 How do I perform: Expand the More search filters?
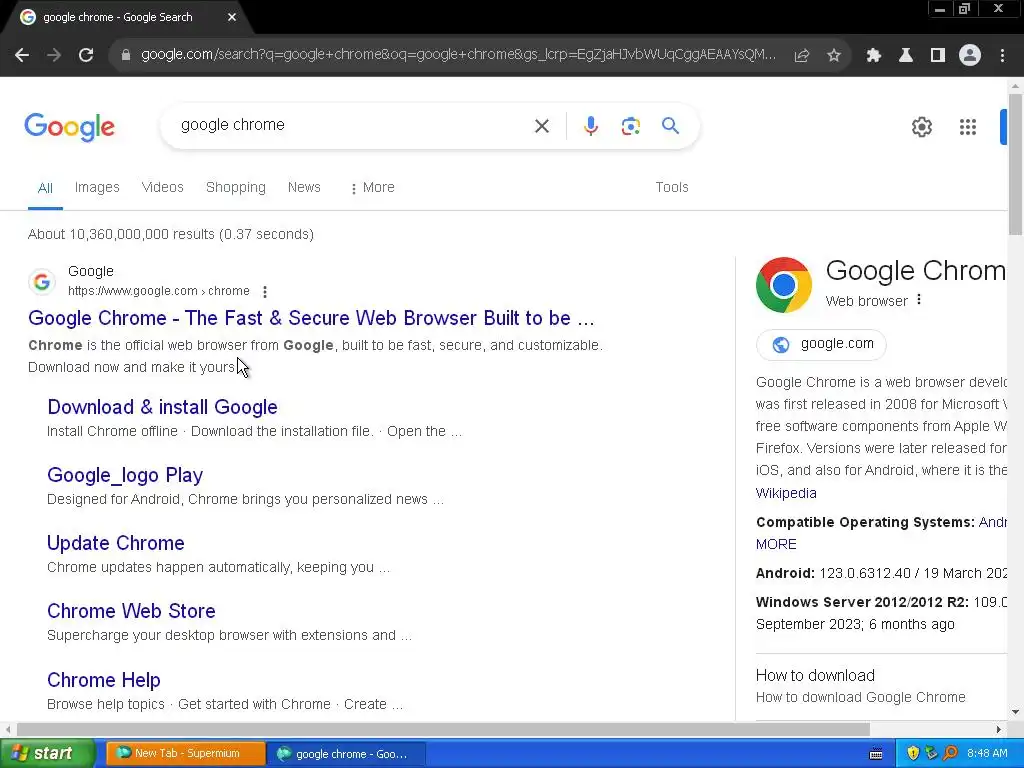click(372, 188)
